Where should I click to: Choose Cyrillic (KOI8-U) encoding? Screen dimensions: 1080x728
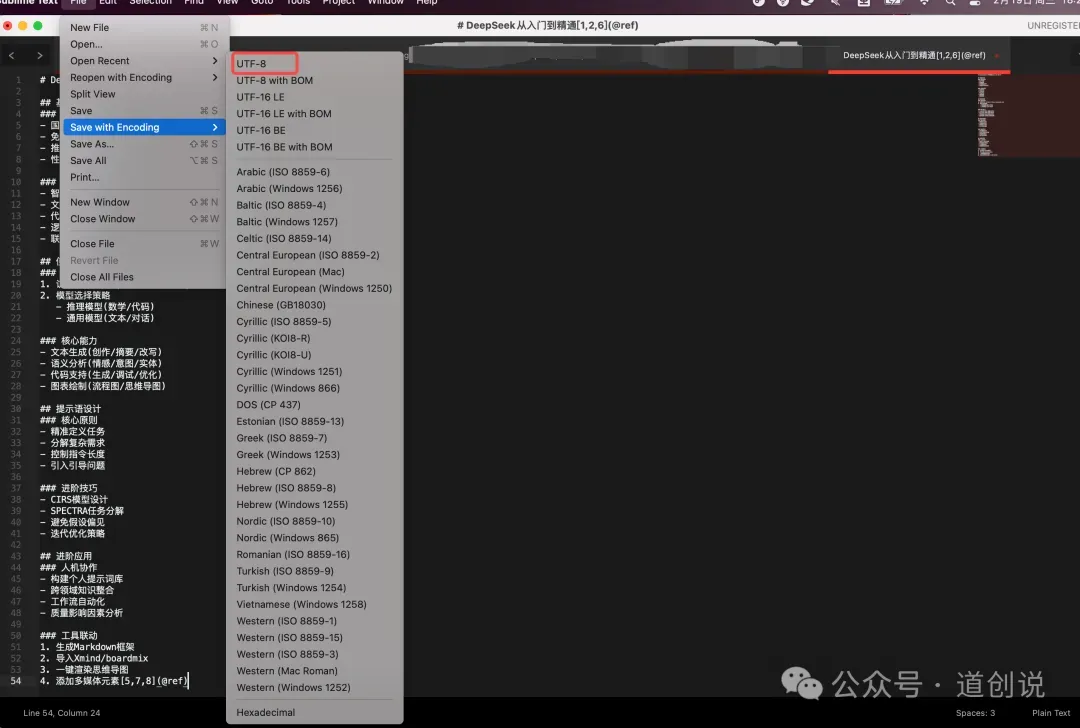[315, 355]
